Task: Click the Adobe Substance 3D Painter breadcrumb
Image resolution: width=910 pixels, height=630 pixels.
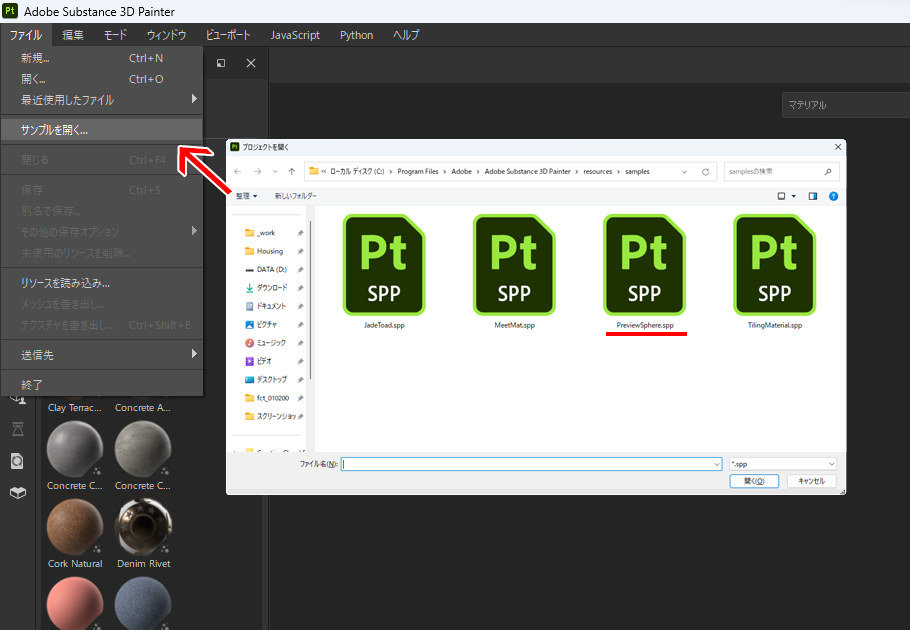Action: [x=528, y=172]
